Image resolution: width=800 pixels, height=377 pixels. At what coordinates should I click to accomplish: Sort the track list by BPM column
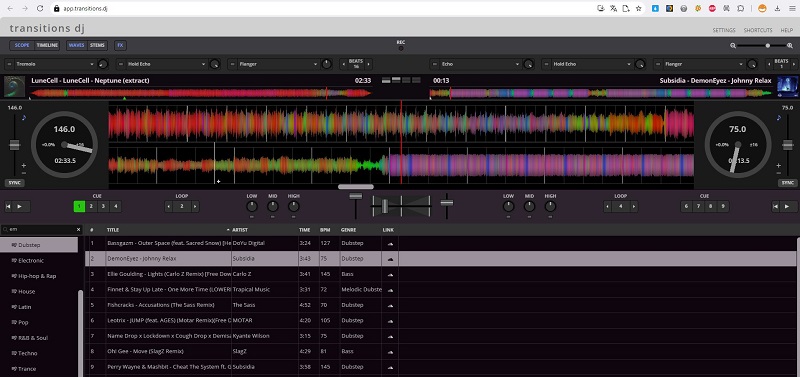click(x=325, y=230)
